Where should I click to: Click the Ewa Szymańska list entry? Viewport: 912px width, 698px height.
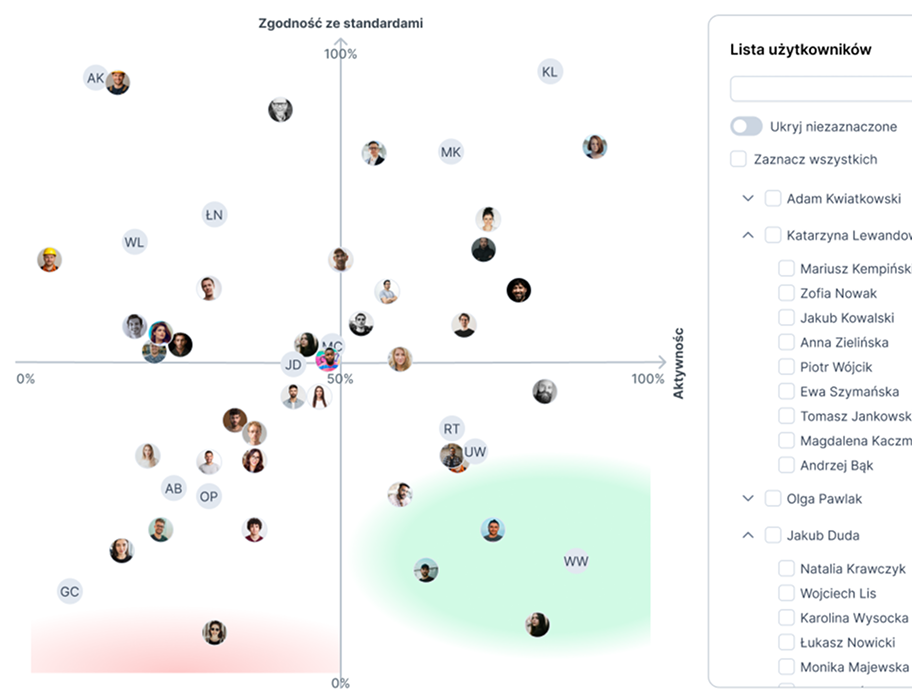point(849,392)
